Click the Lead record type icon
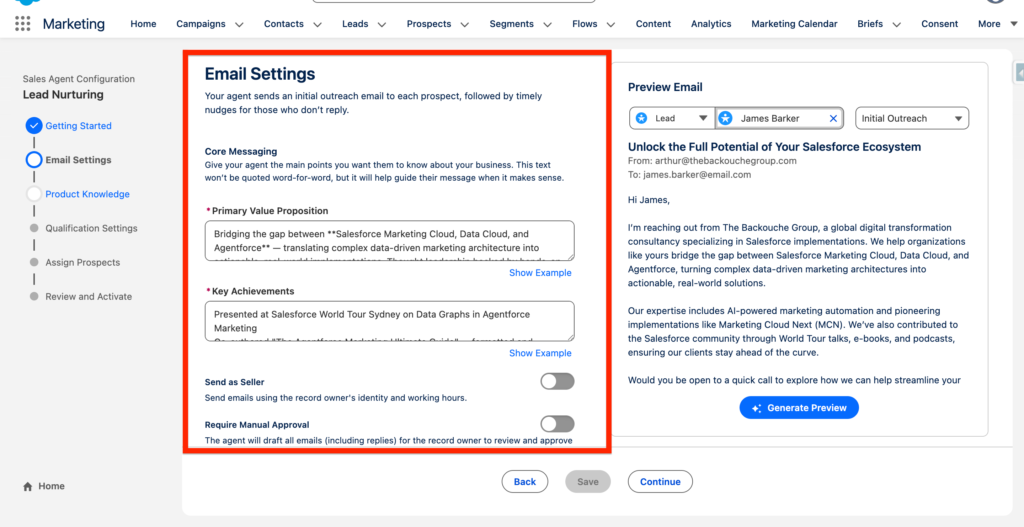The height and width of the screenshot is (527, 1024). click(642, 119)
